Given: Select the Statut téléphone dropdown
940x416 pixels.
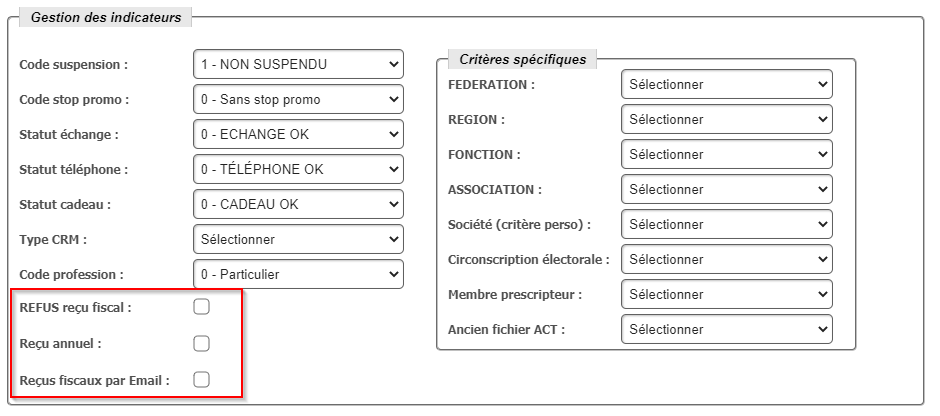Looking at the screenshot, I should click(298, 169).
